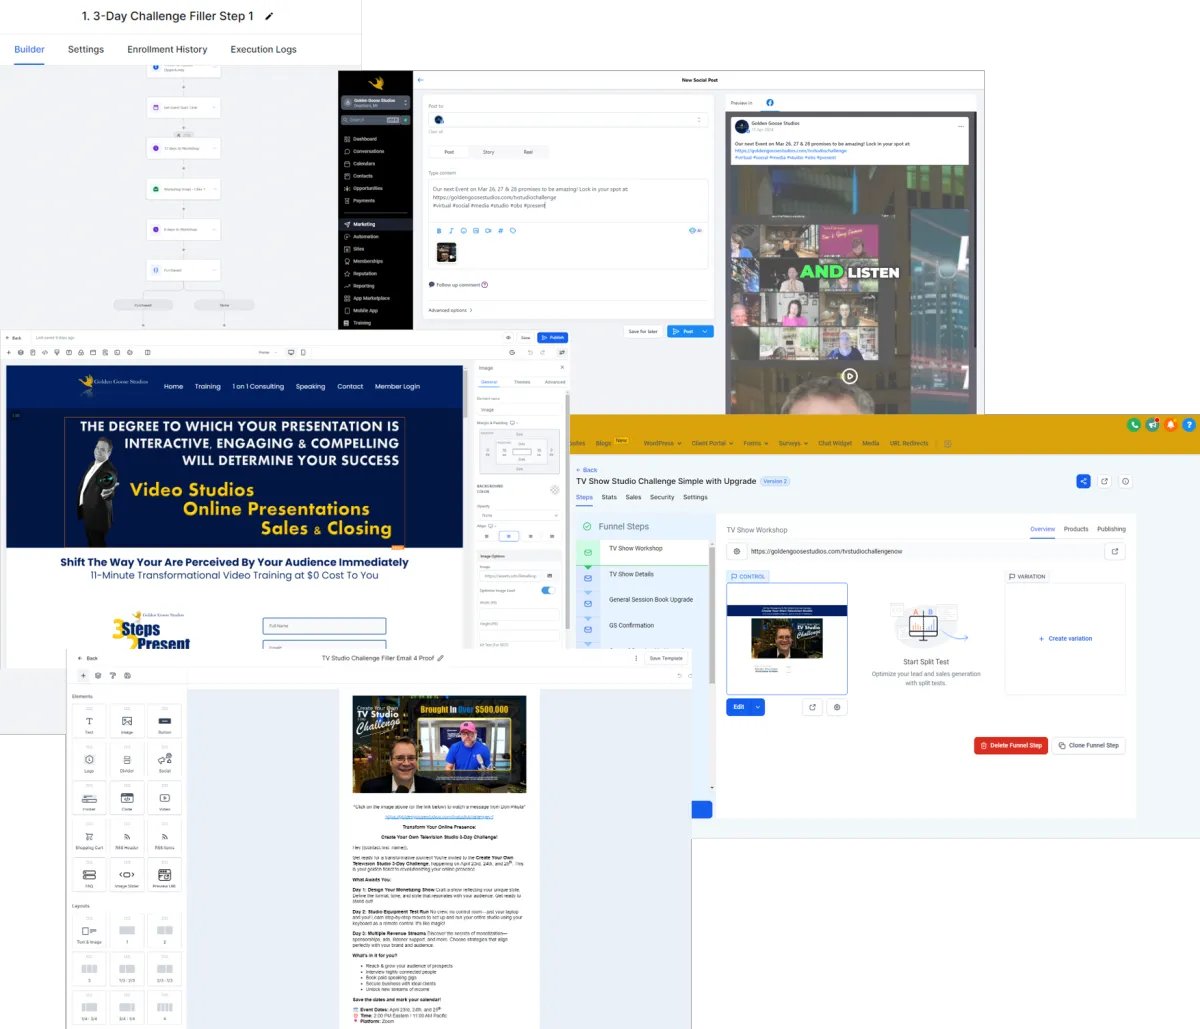Click Save for later in the social post
This screenshot has height=1029, width=1200.
click(642, 331)
